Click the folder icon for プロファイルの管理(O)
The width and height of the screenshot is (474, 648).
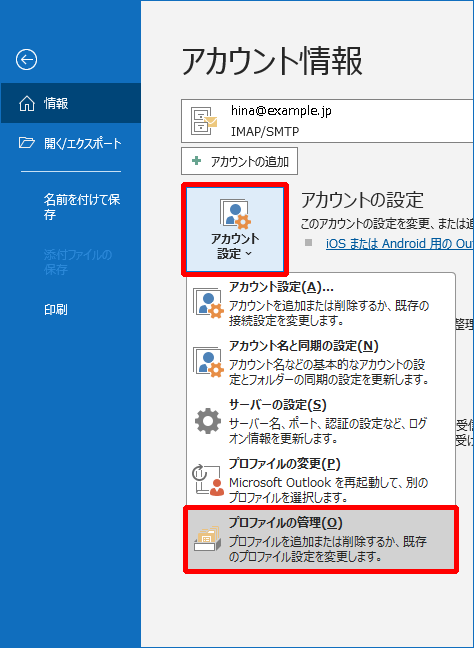207,538
